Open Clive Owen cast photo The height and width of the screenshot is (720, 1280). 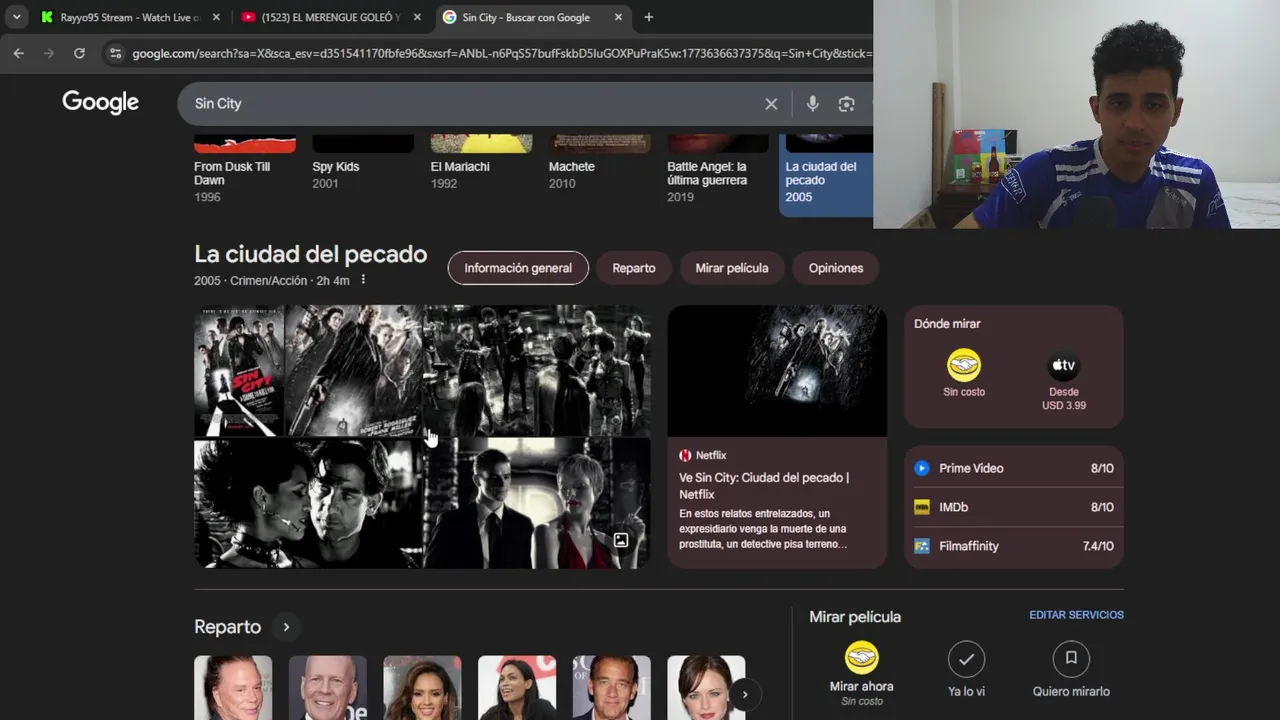pyautogui.click(x=612, y=688)
